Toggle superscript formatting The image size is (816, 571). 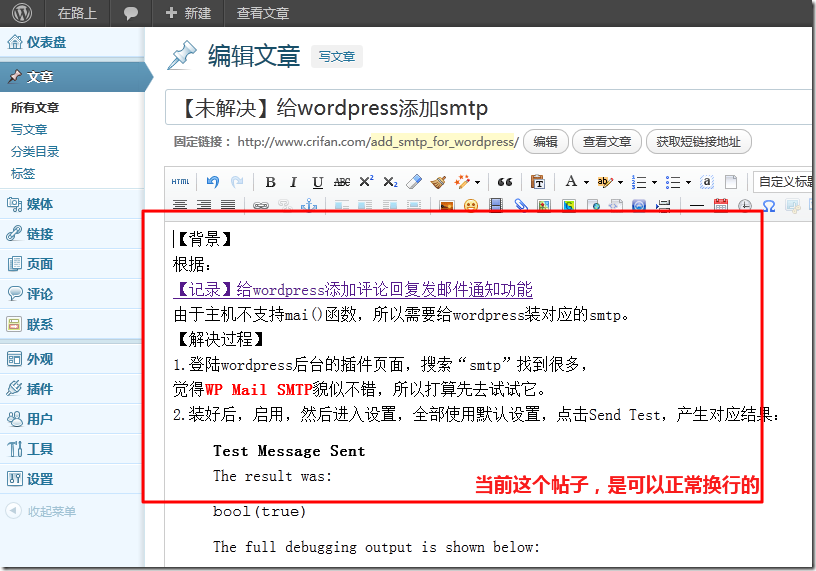(366, 181)
